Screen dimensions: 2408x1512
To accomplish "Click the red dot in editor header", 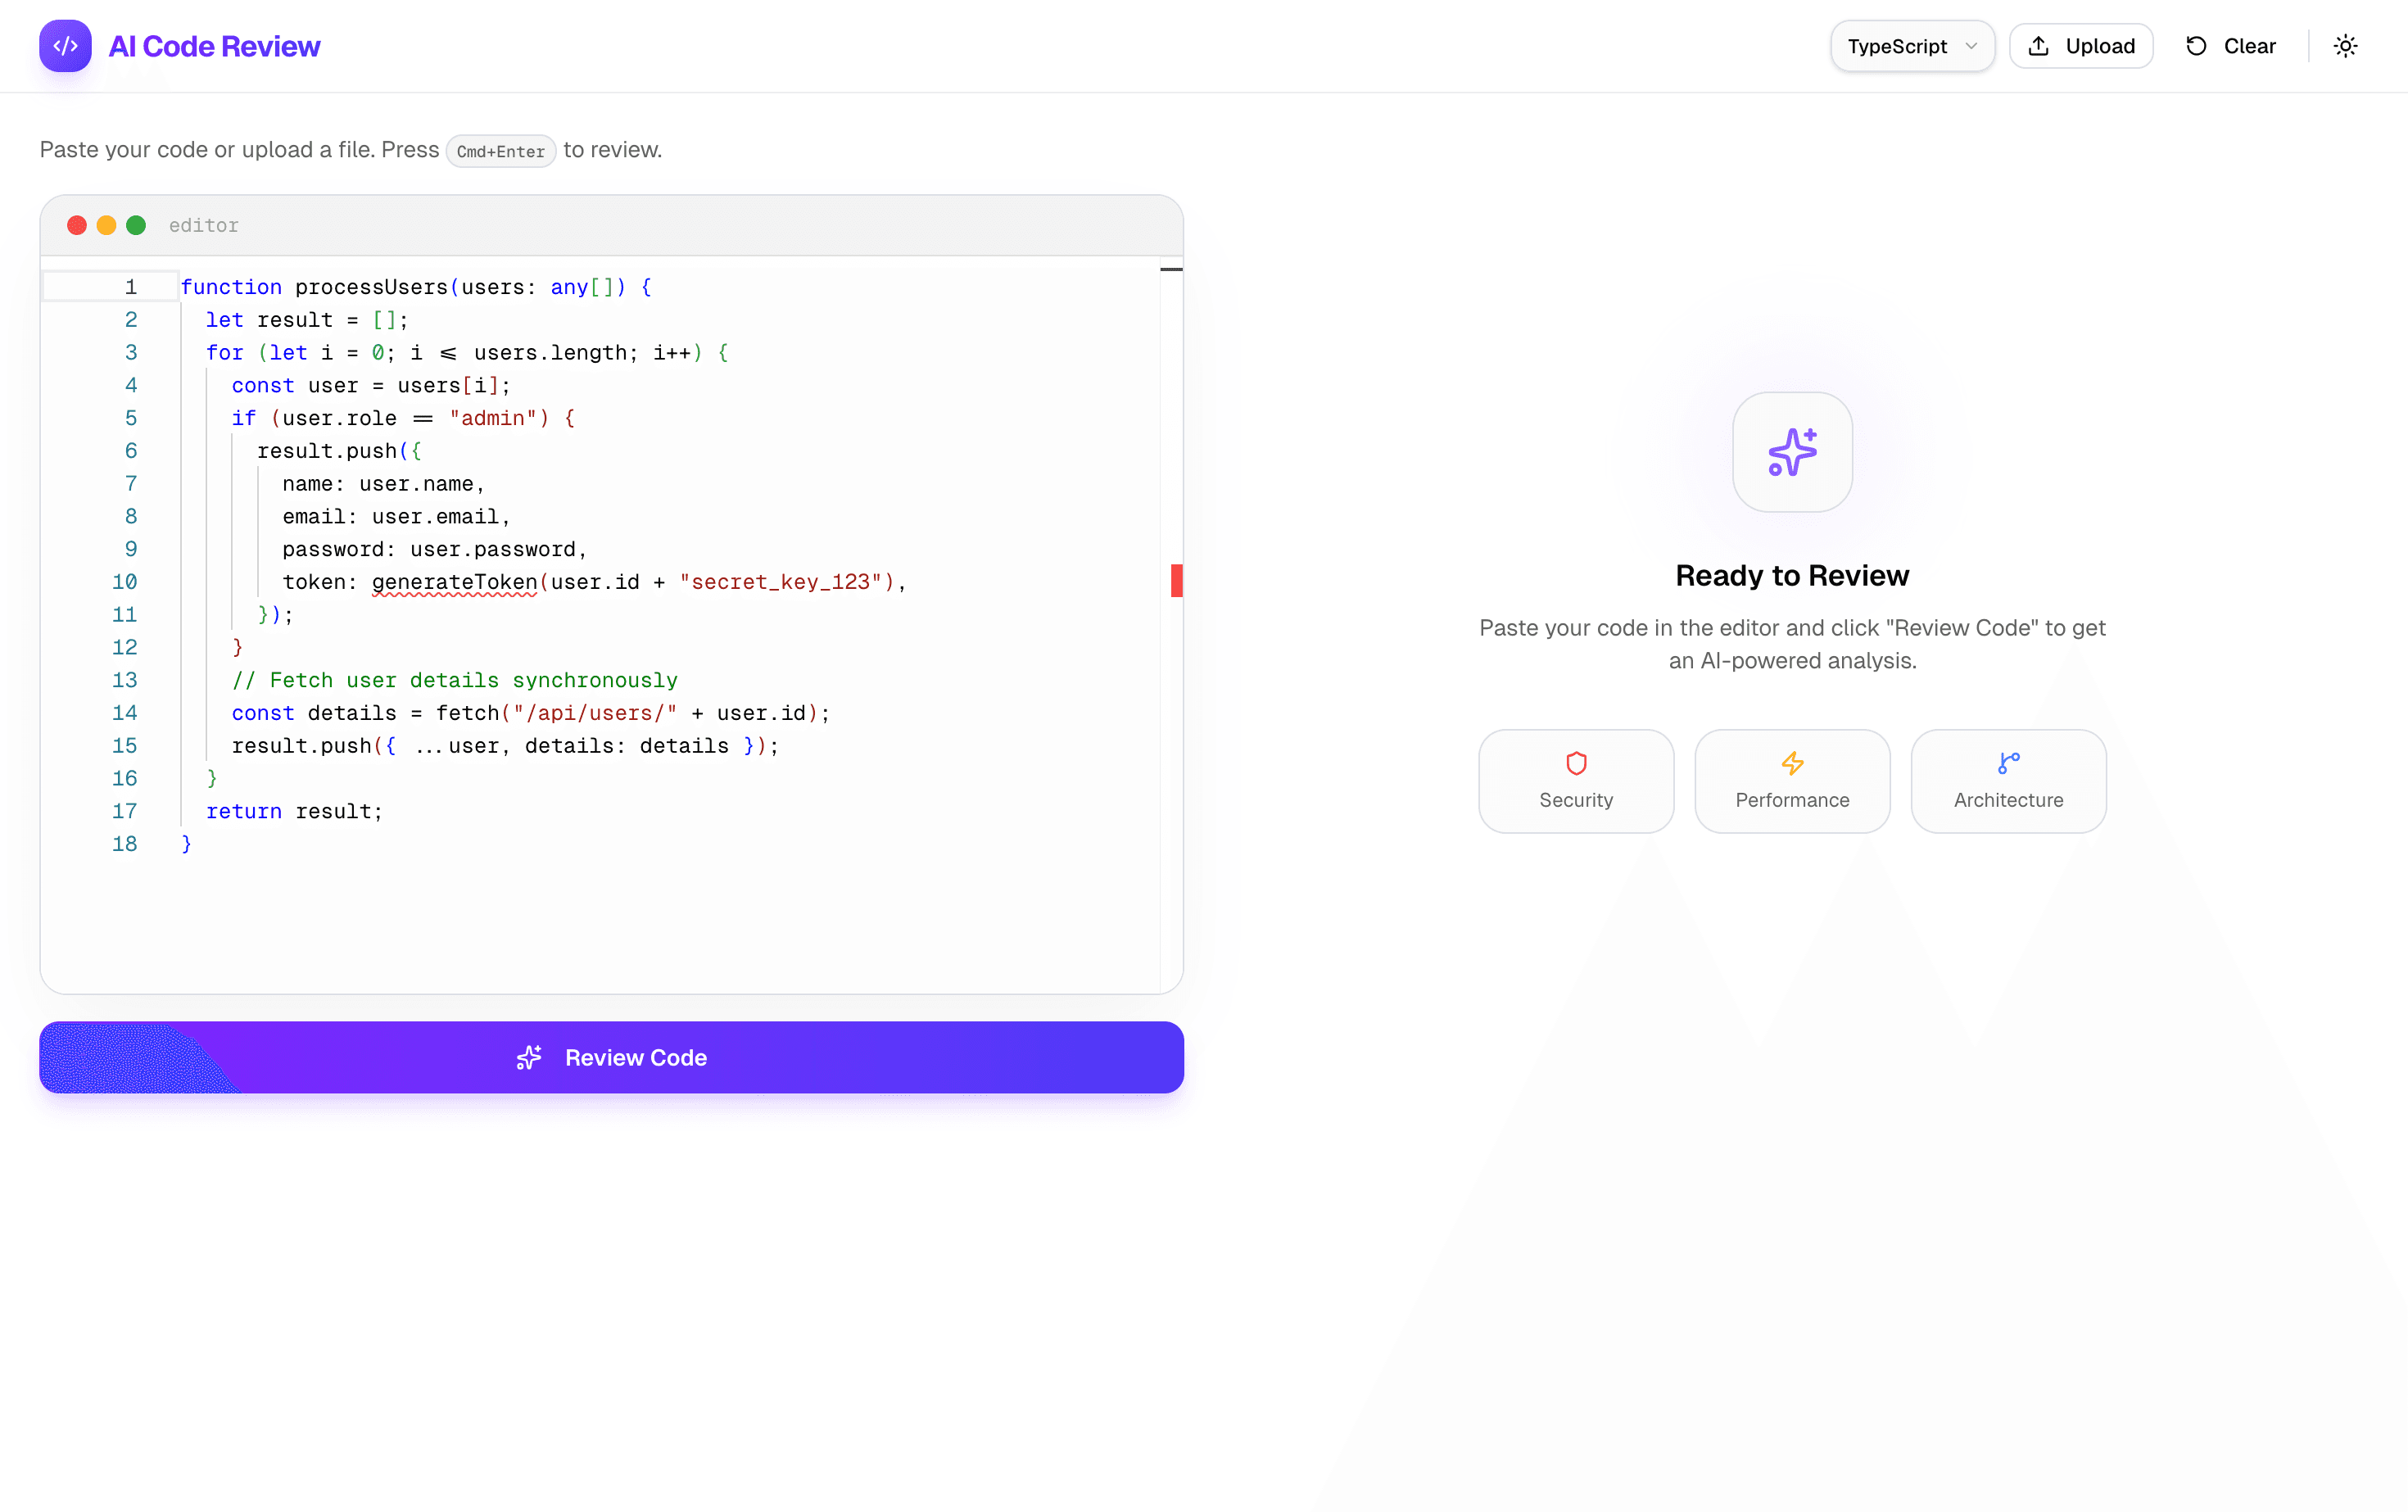I will (x=77, y=225).
